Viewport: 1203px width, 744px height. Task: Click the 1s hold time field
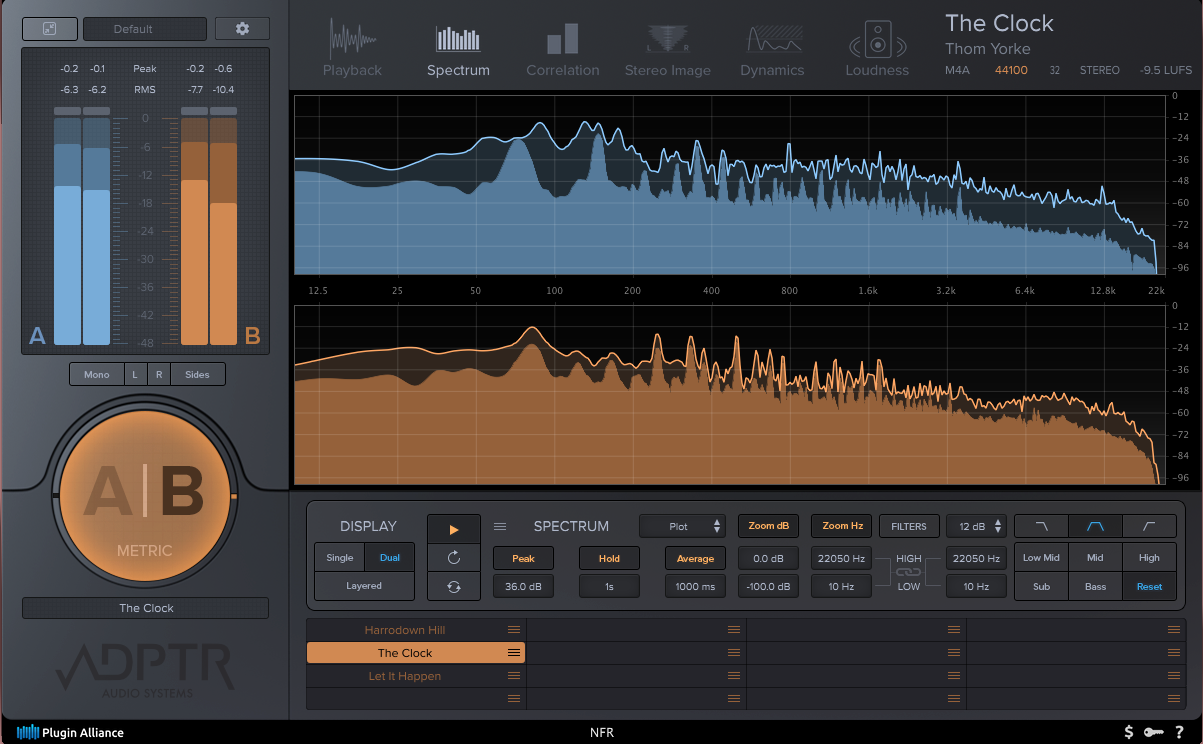point(609,587)
